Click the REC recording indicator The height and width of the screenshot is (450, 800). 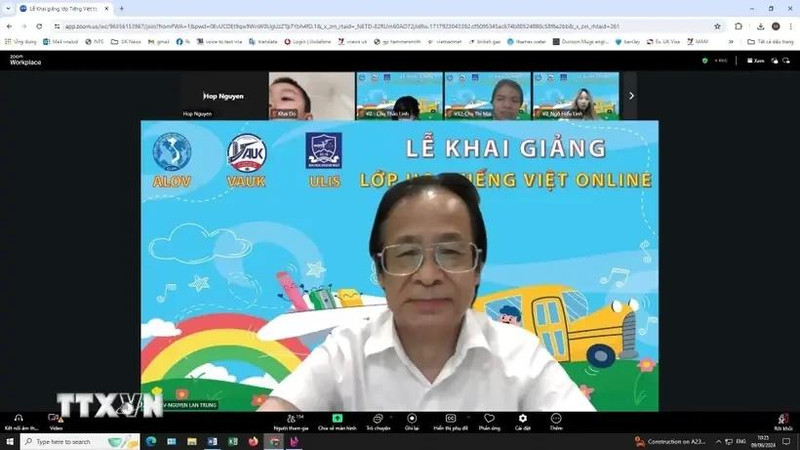click(721, 61)
